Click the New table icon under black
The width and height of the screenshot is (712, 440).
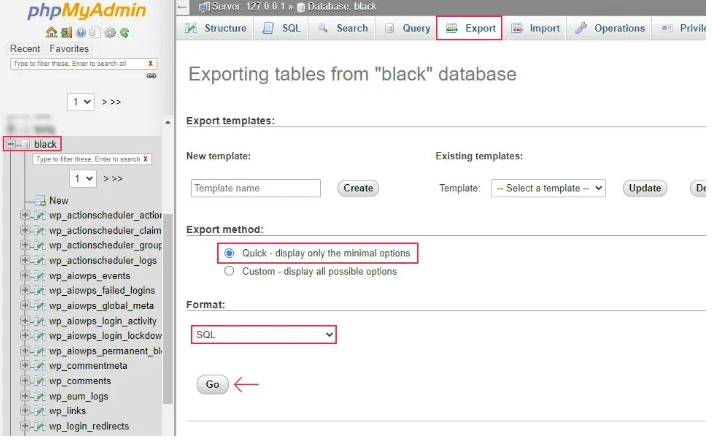click(40, 201)
